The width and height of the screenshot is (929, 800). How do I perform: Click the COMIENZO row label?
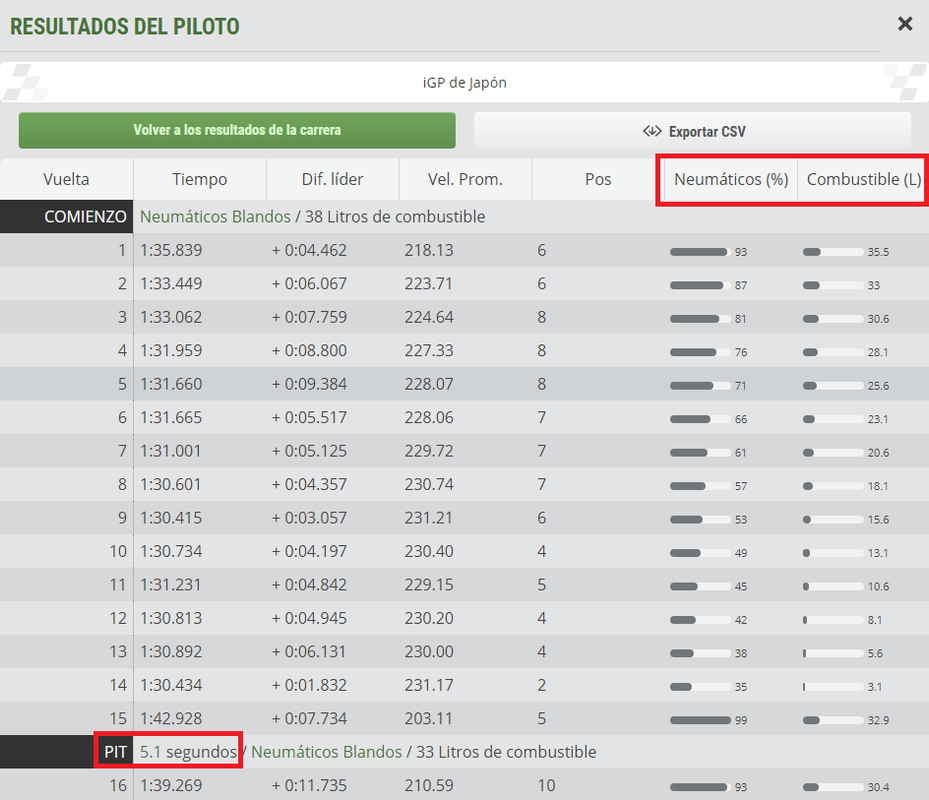pyautogui.click(x=66, y=216)
